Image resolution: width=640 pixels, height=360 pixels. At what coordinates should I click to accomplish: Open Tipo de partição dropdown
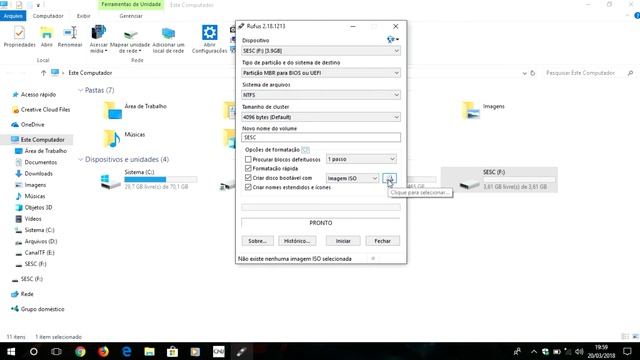tap(321, 73)
